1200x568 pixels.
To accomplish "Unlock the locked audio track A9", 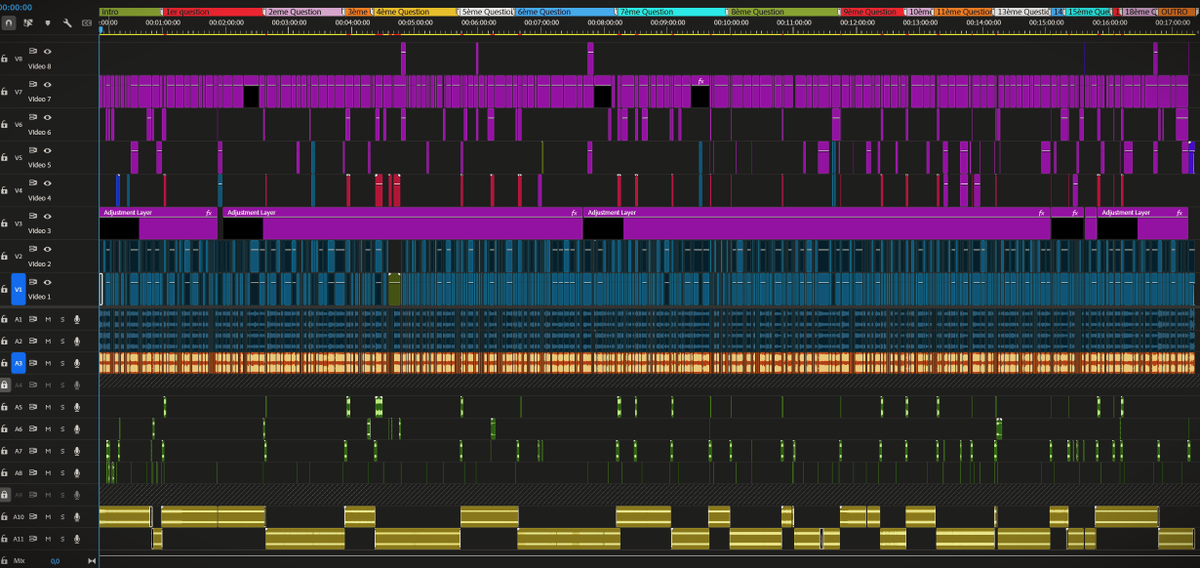I will [x=5, y=495].
